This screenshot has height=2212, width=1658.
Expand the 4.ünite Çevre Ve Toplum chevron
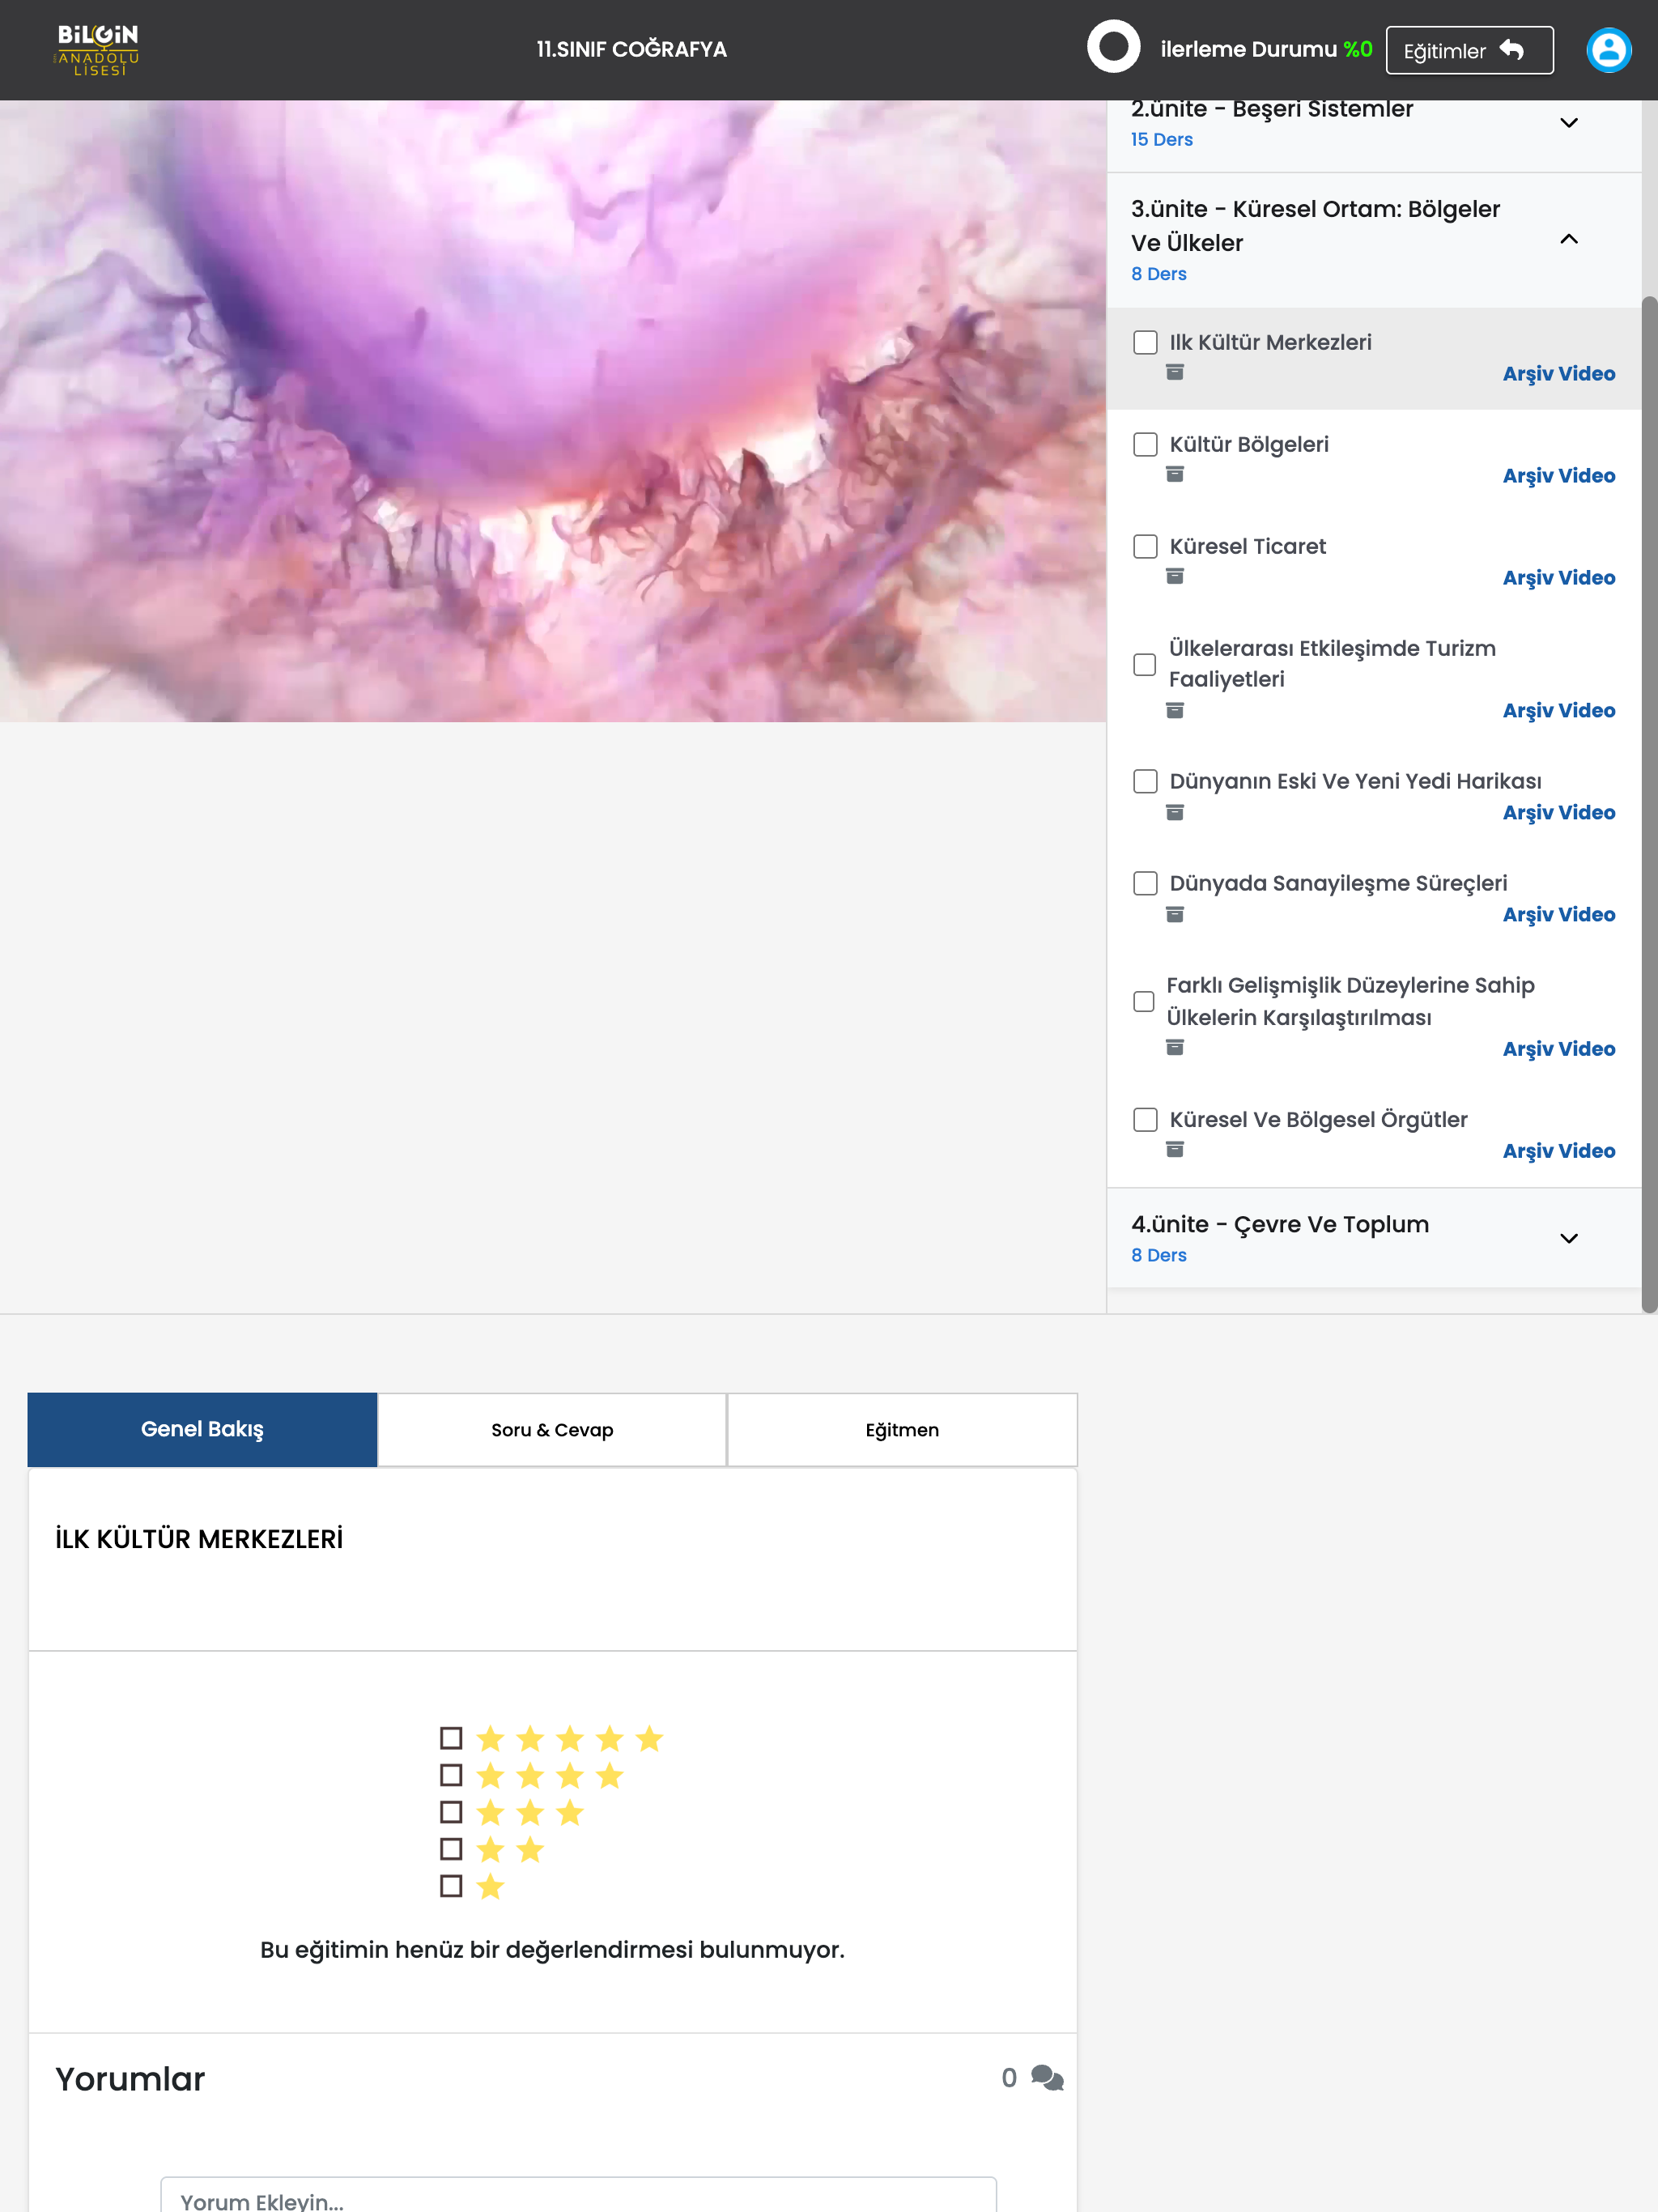(1568, 1238)
